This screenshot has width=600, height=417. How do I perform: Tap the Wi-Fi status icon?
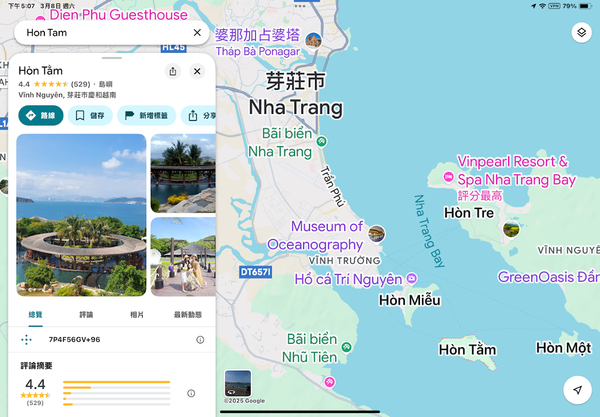[x=542, y=6]
